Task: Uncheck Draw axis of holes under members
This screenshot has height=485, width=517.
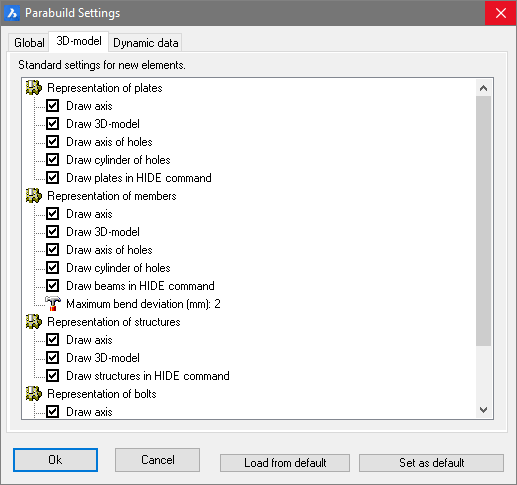Action: pos(53,250)
